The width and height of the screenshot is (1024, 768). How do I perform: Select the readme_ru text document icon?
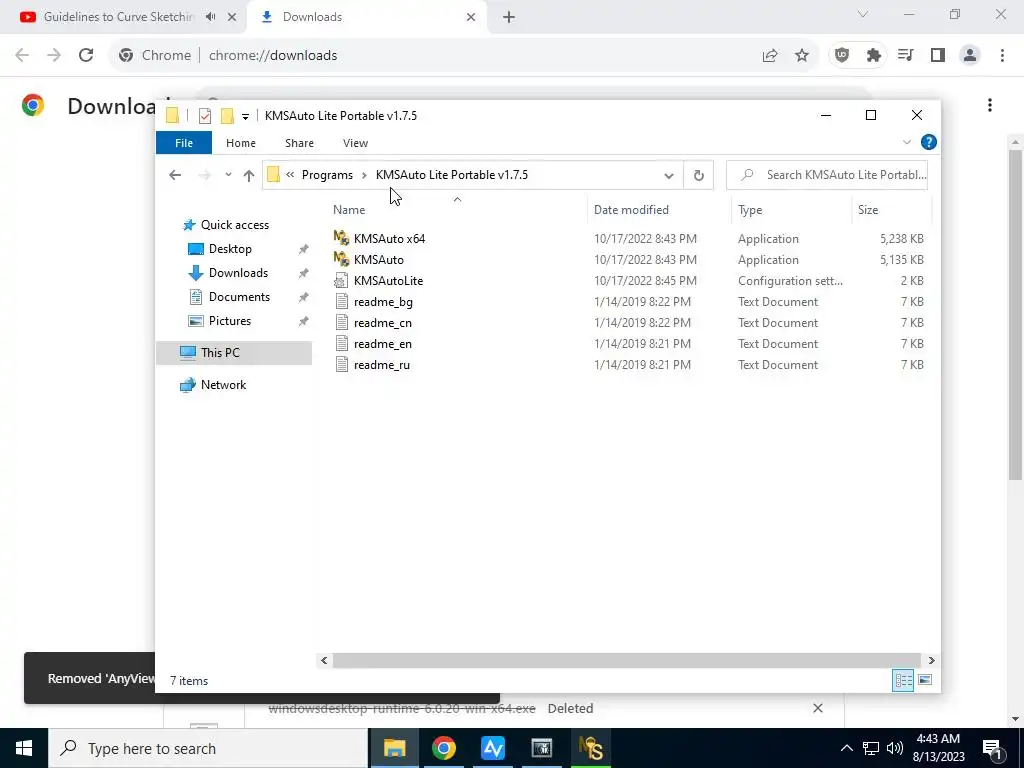pos(341,364)
